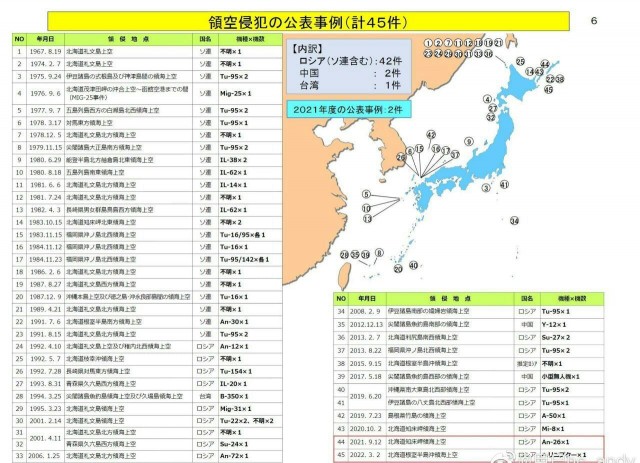640x463 pixels.
Task: Click map marker 4 west of Hokkaido
Action: (487, 99)
